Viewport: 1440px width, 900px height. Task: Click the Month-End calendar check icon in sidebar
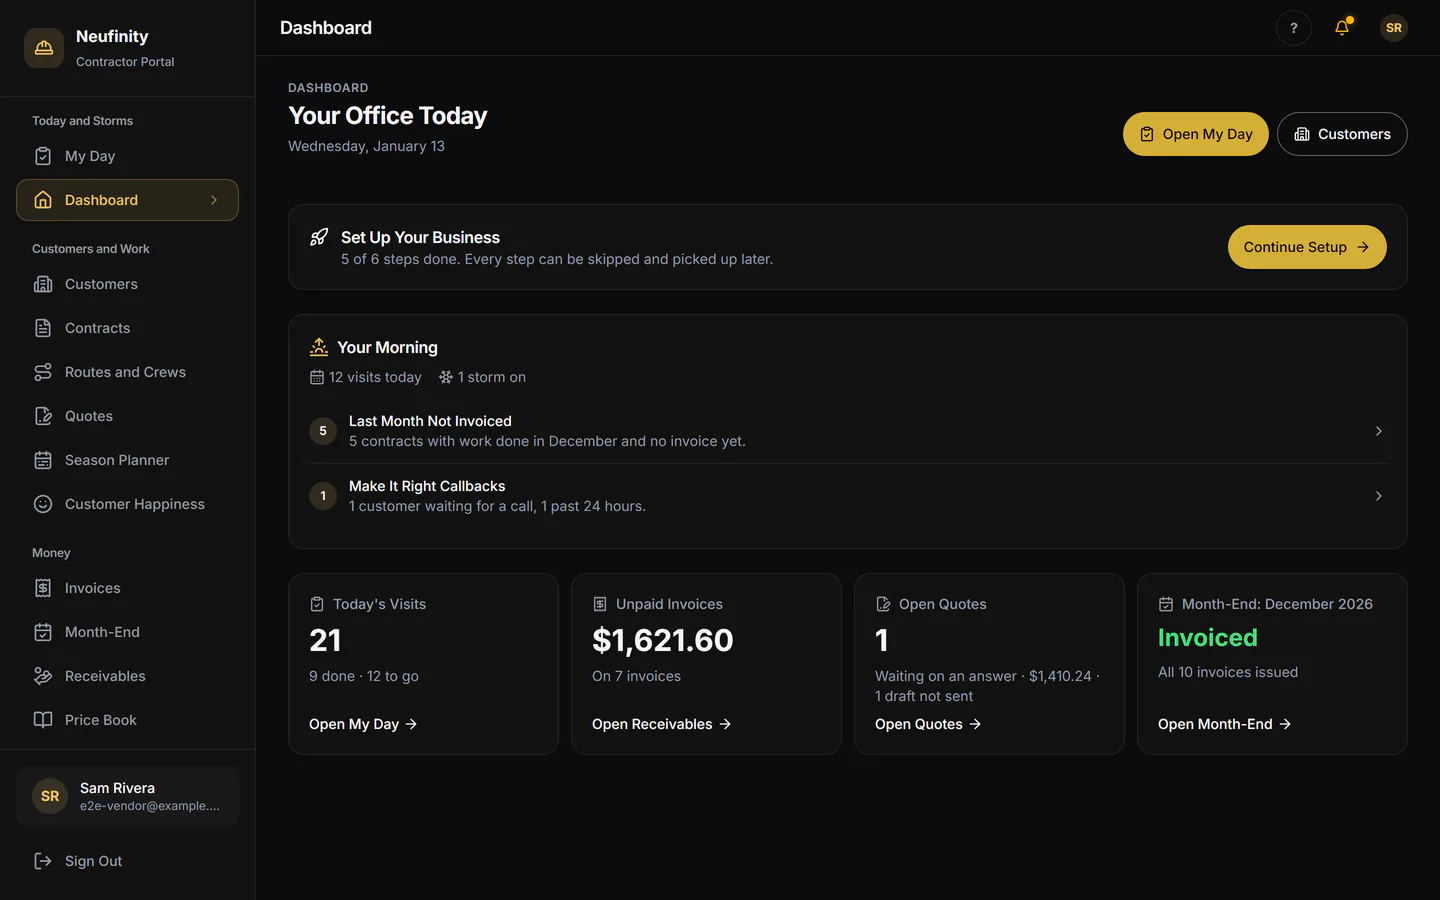pyautogui.click(x=43, y=632)
